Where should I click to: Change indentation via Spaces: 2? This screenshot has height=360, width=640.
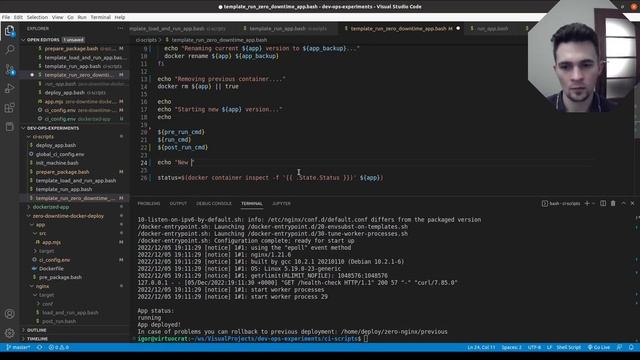[511, 347]
